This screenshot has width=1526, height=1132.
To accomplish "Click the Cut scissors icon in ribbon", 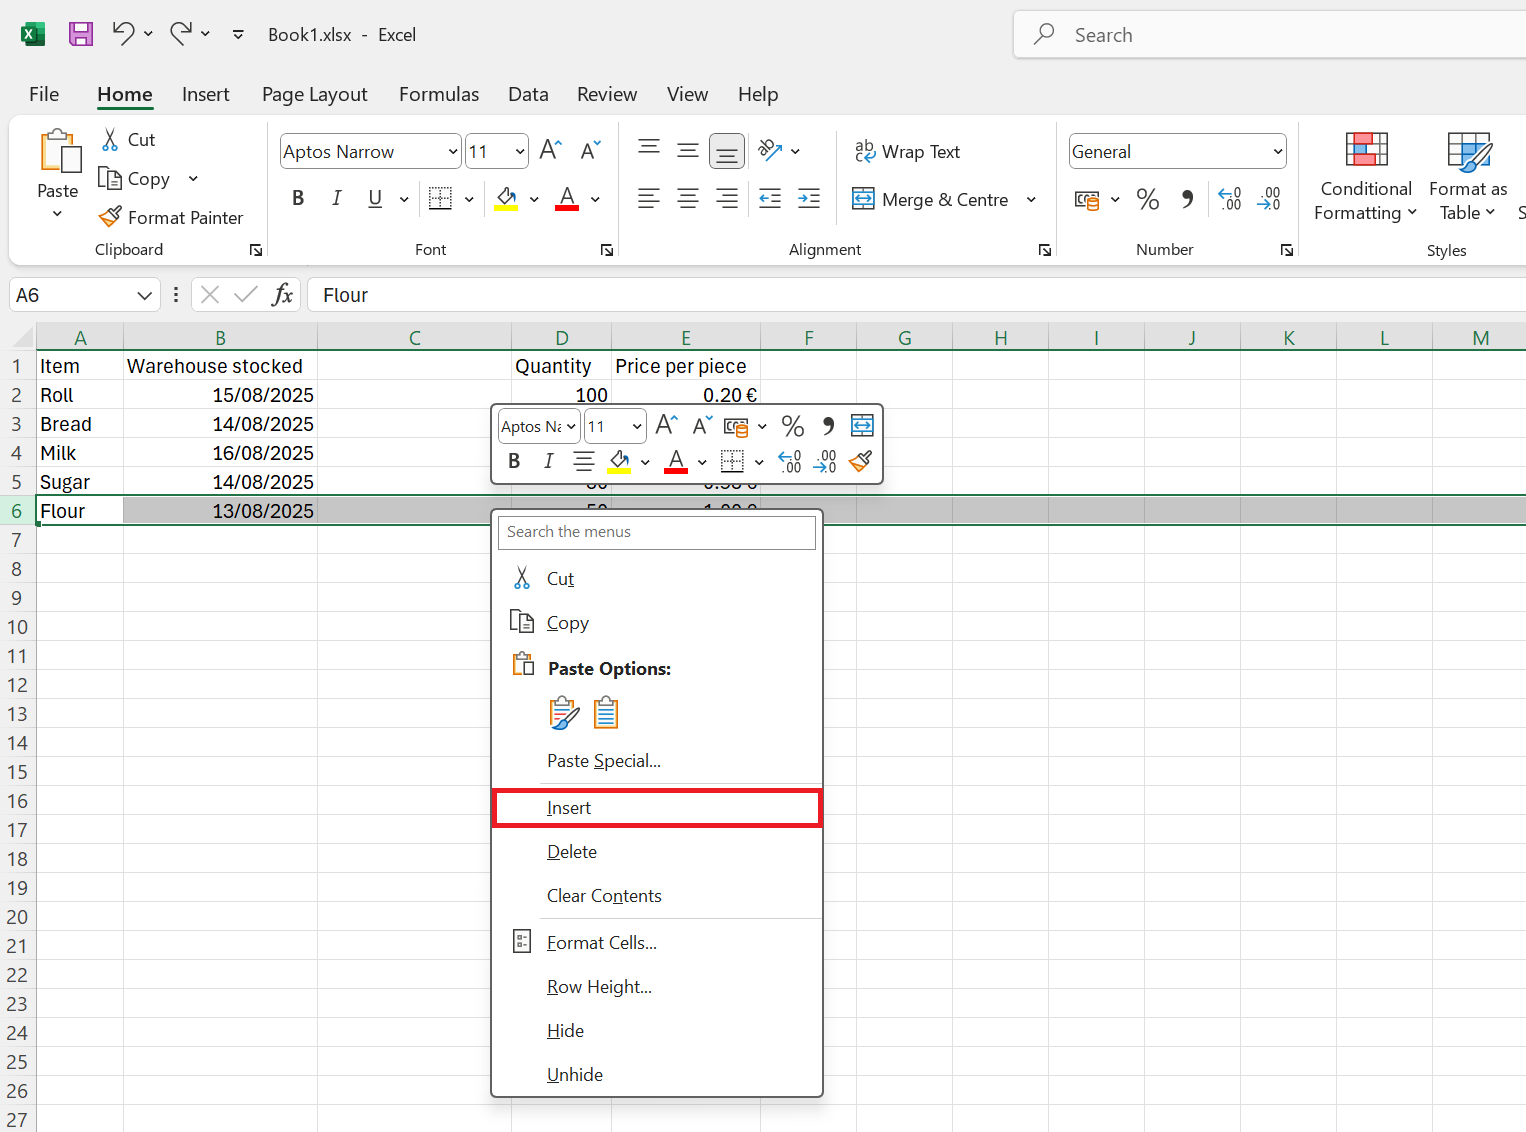I will click(x=110, y=140).
